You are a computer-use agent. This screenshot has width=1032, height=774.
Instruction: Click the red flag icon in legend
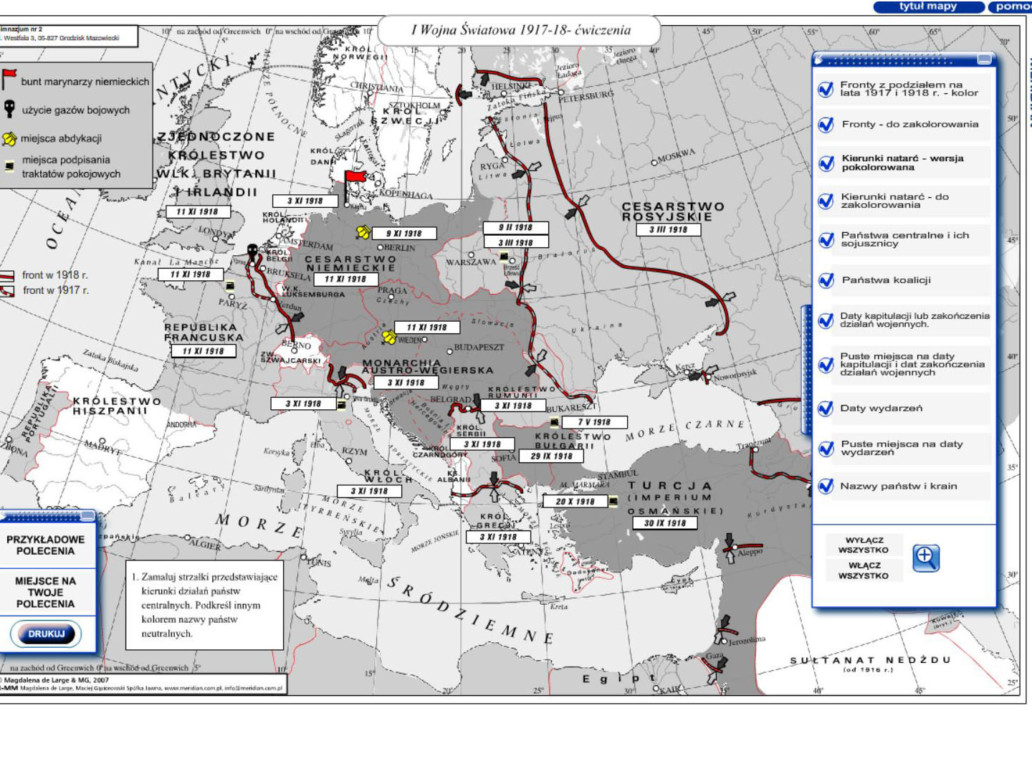pos(9,80)
